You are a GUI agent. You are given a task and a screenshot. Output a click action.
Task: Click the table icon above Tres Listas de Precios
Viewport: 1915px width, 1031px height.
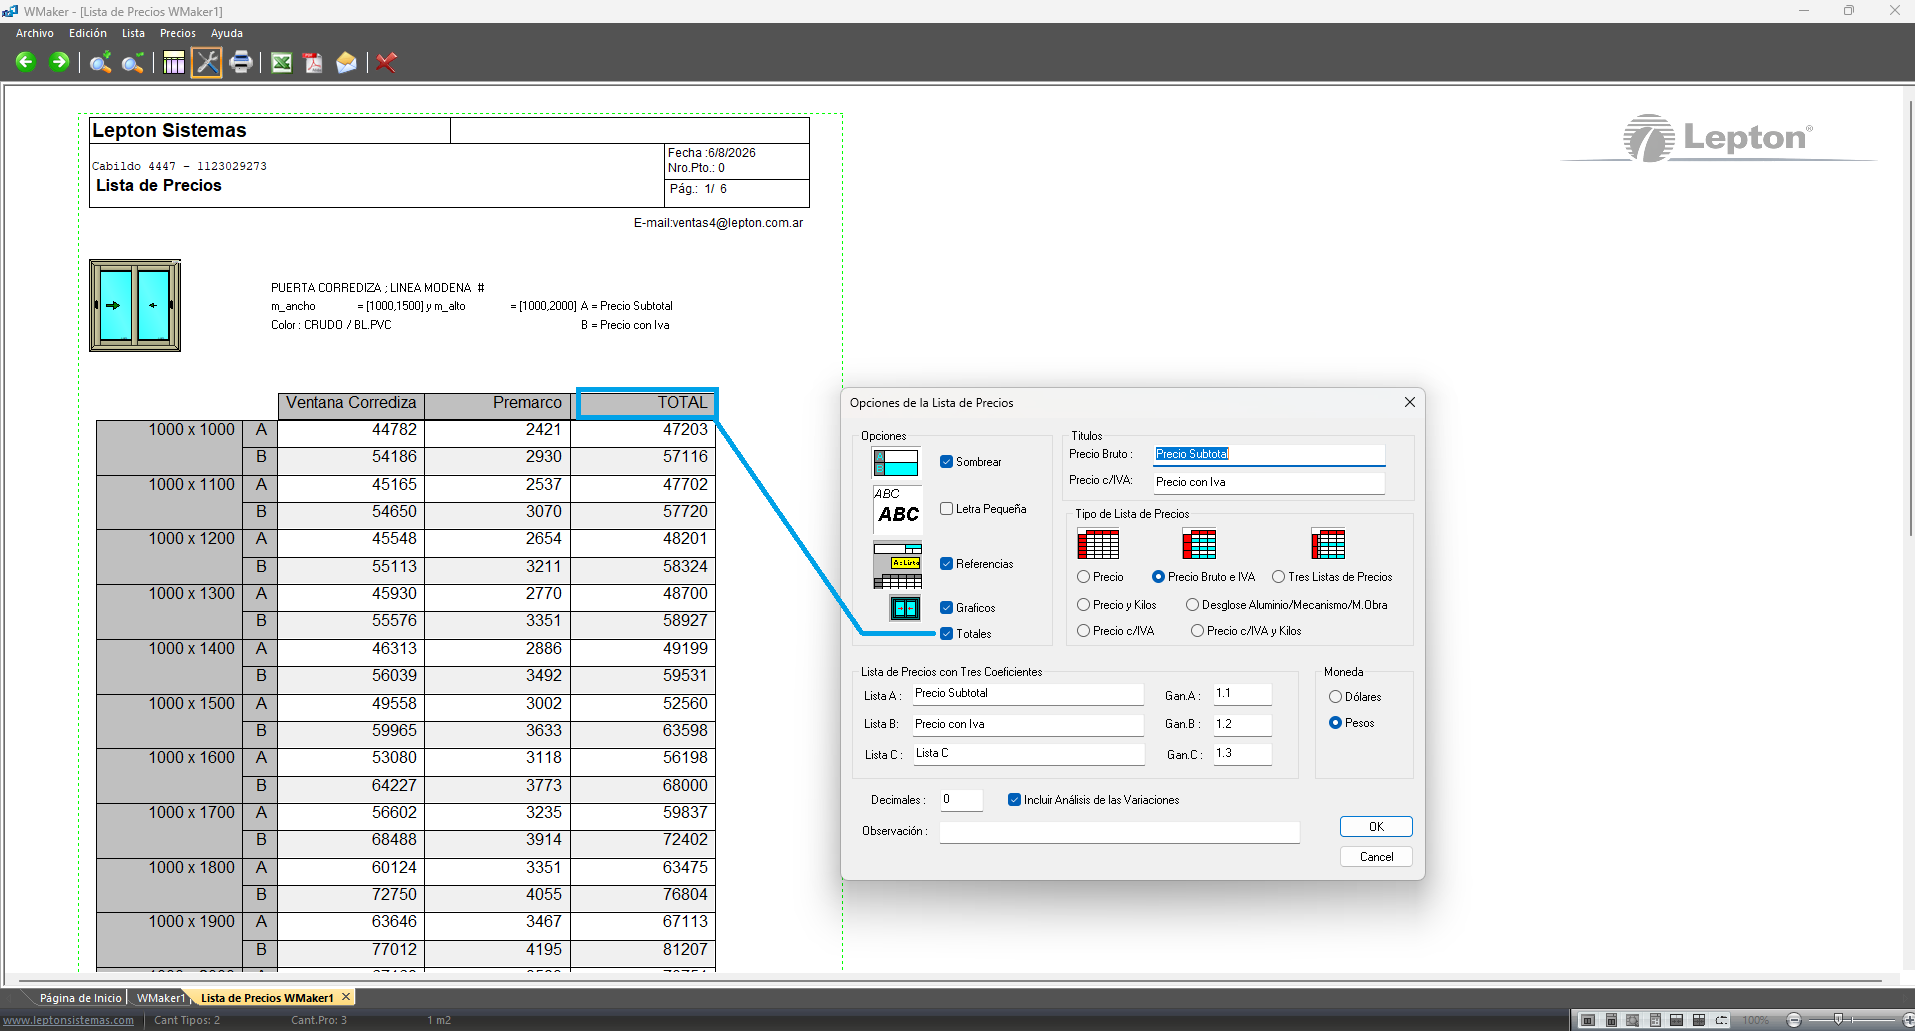[x=1328, y=544]
